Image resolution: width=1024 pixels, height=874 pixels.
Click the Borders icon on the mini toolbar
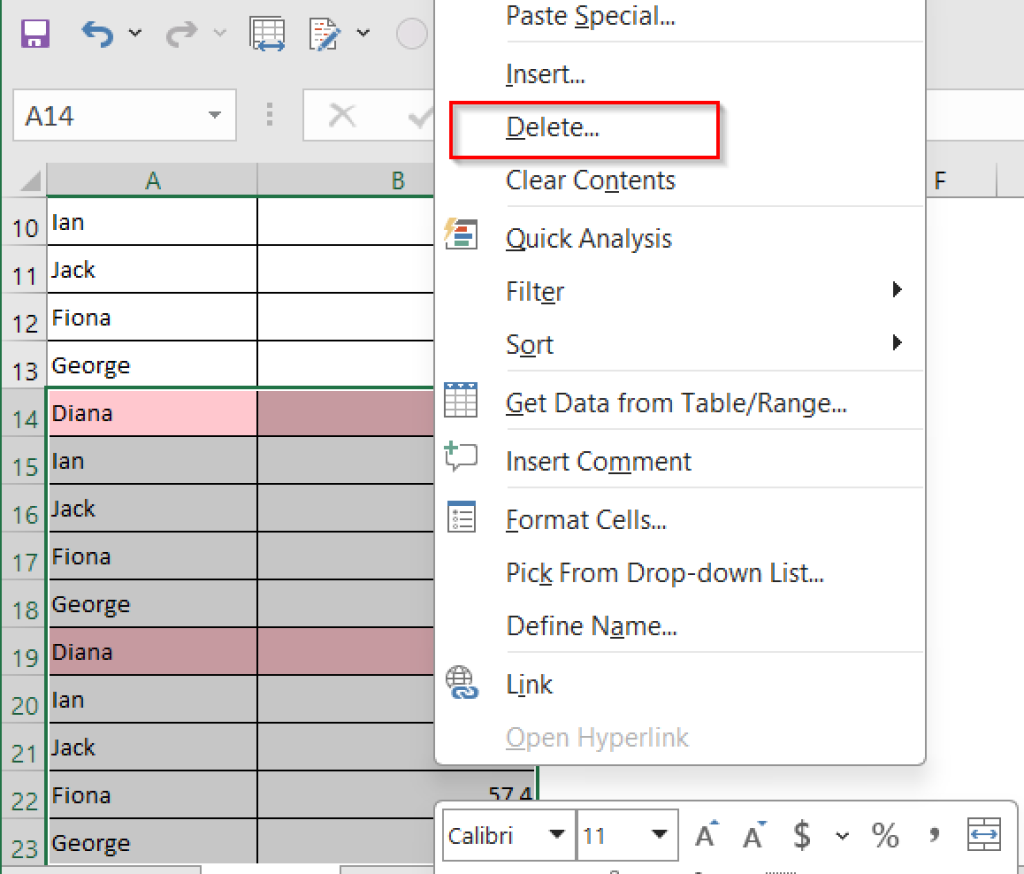click(x=983, y=833)
